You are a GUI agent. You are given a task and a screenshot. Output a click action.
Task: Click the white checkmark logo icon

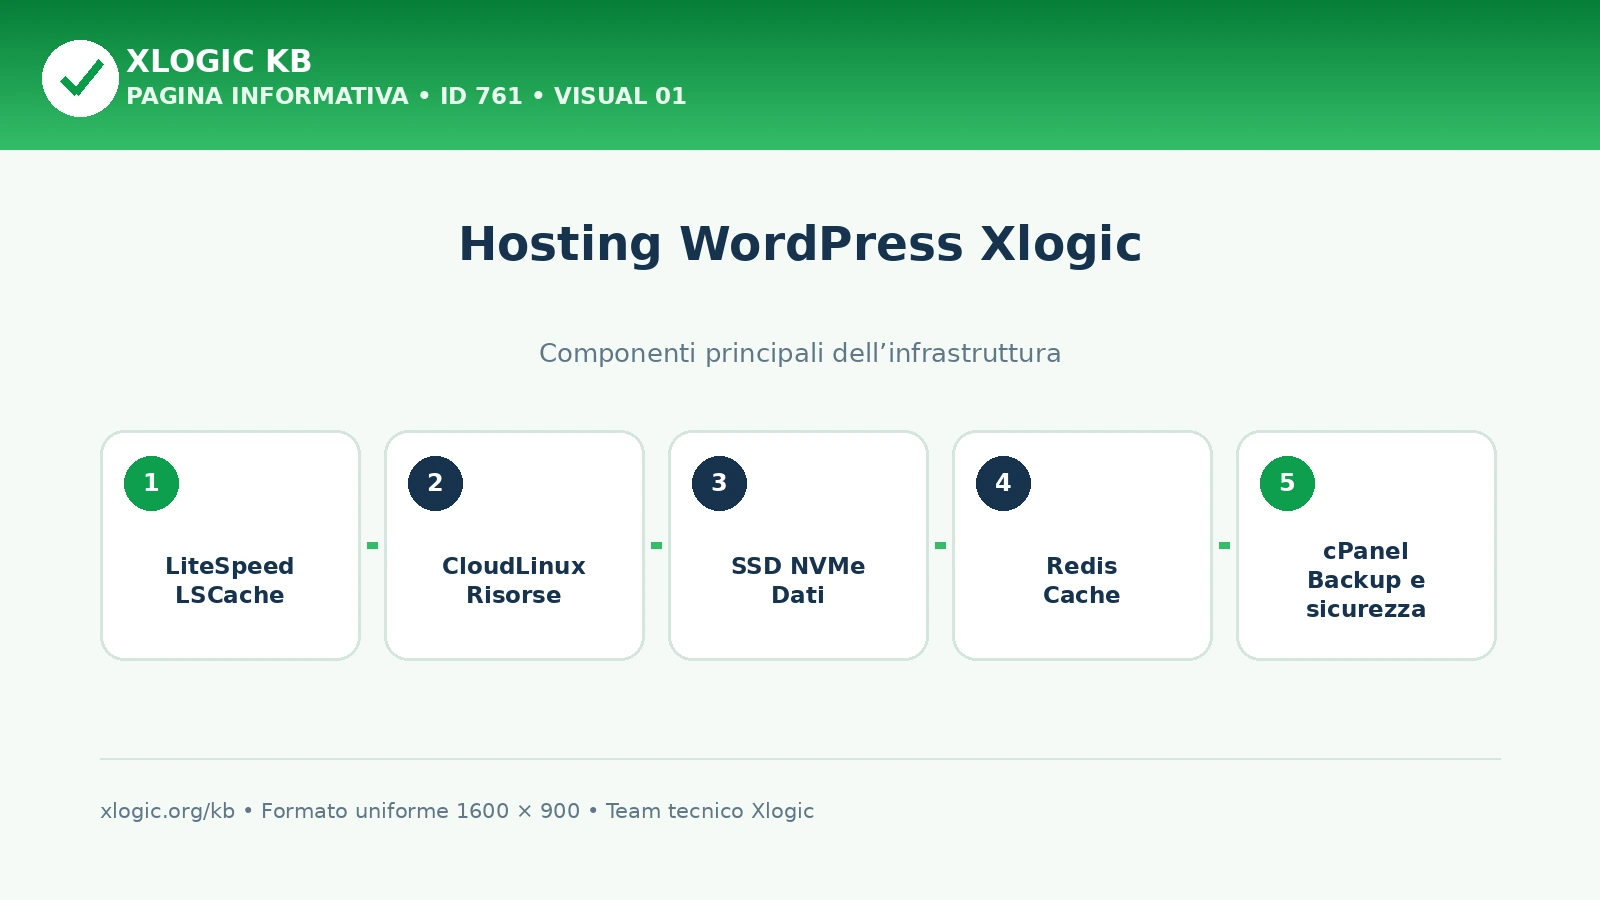[80, 78]
